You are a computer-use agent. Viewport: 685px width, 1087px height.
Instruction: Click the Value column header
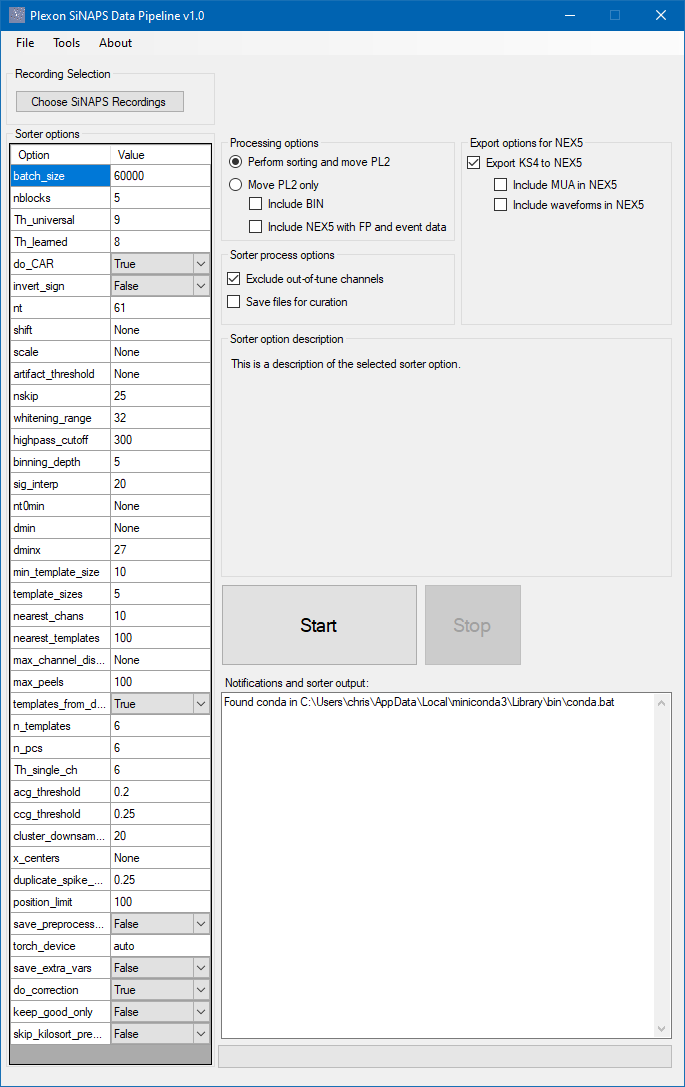coord(160,155)
